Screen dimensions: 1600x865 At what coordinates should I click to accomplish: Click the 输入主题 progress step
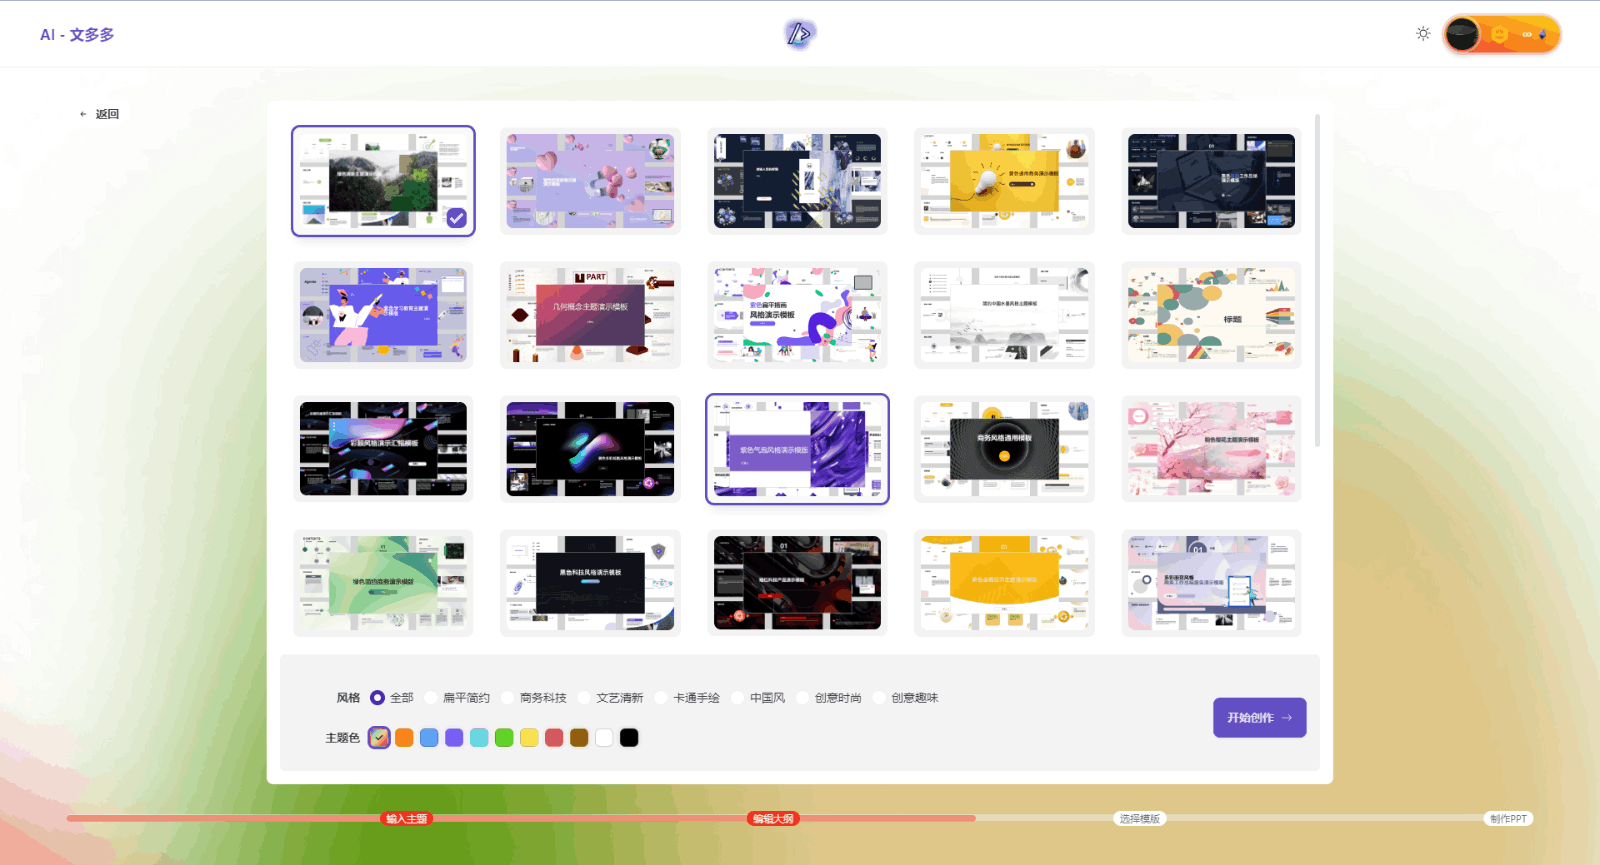click(x=407, y=819)
